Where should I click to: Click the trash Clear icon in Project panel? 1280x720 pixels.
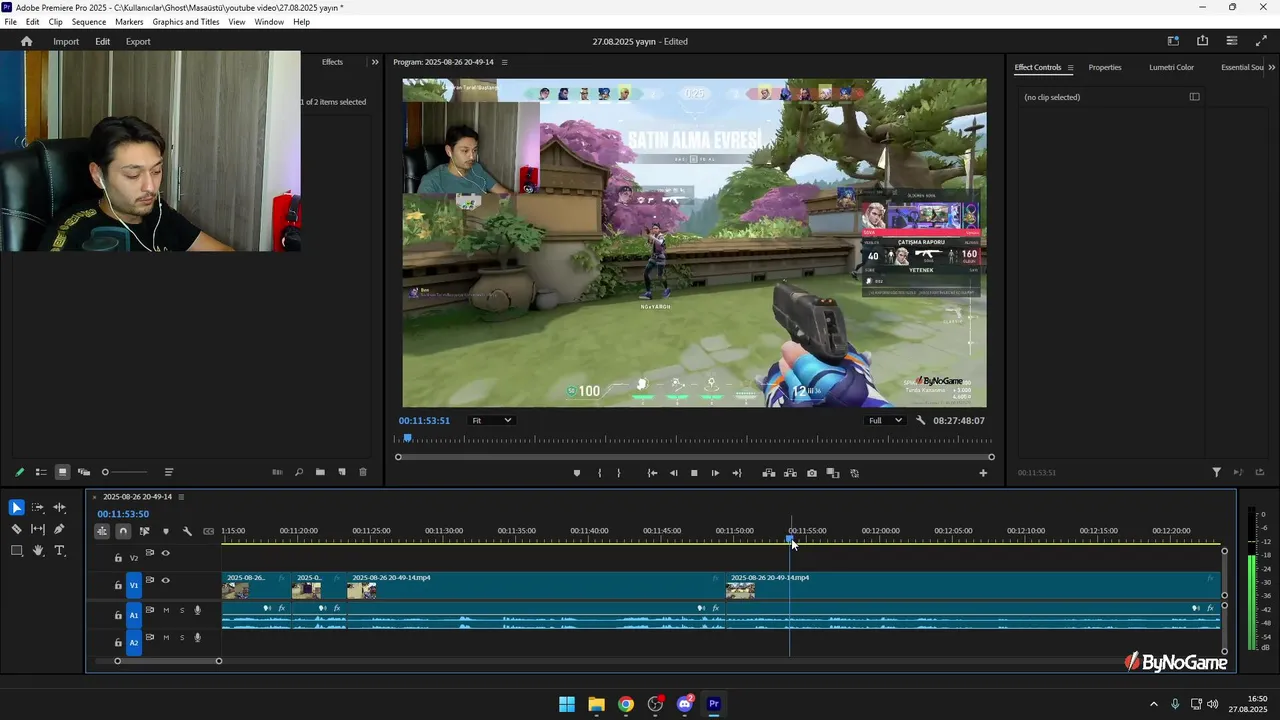pyautogui.click(x=363, y=472)
